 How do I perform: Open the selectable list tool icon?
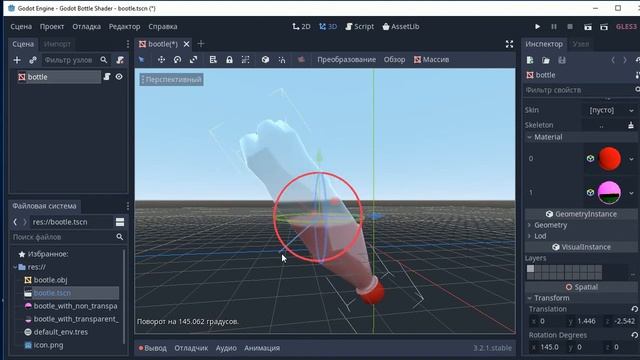213,60
